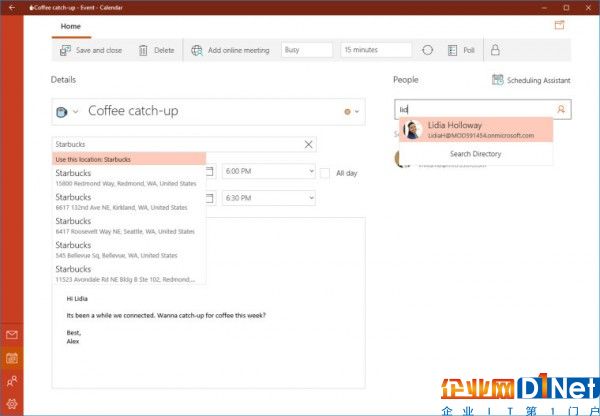This screenshot has height=416, width=600.
Task: Select Starbucks at Bellevue Sq, Bellevue
Action: 129,250
